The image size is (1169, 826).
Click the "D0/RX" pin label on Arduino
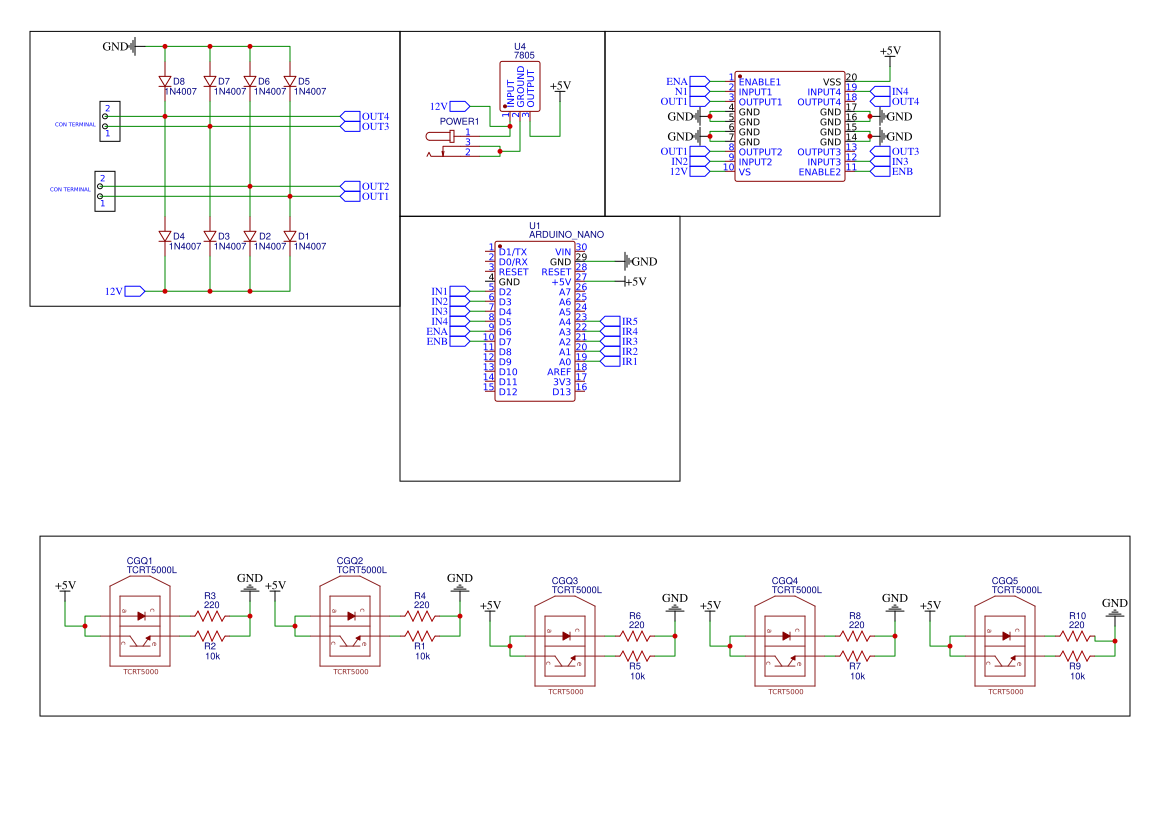pyautogui.click(x=513, y=262)
